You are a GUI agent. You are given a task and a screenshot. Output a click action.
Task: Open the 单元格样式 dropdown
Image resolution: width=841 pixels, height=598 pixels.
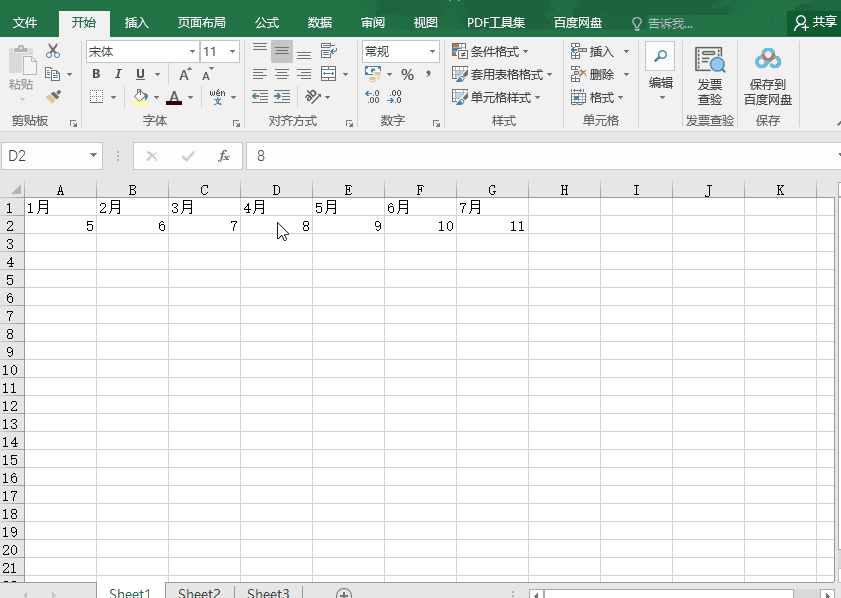click(x=496, y=97)
